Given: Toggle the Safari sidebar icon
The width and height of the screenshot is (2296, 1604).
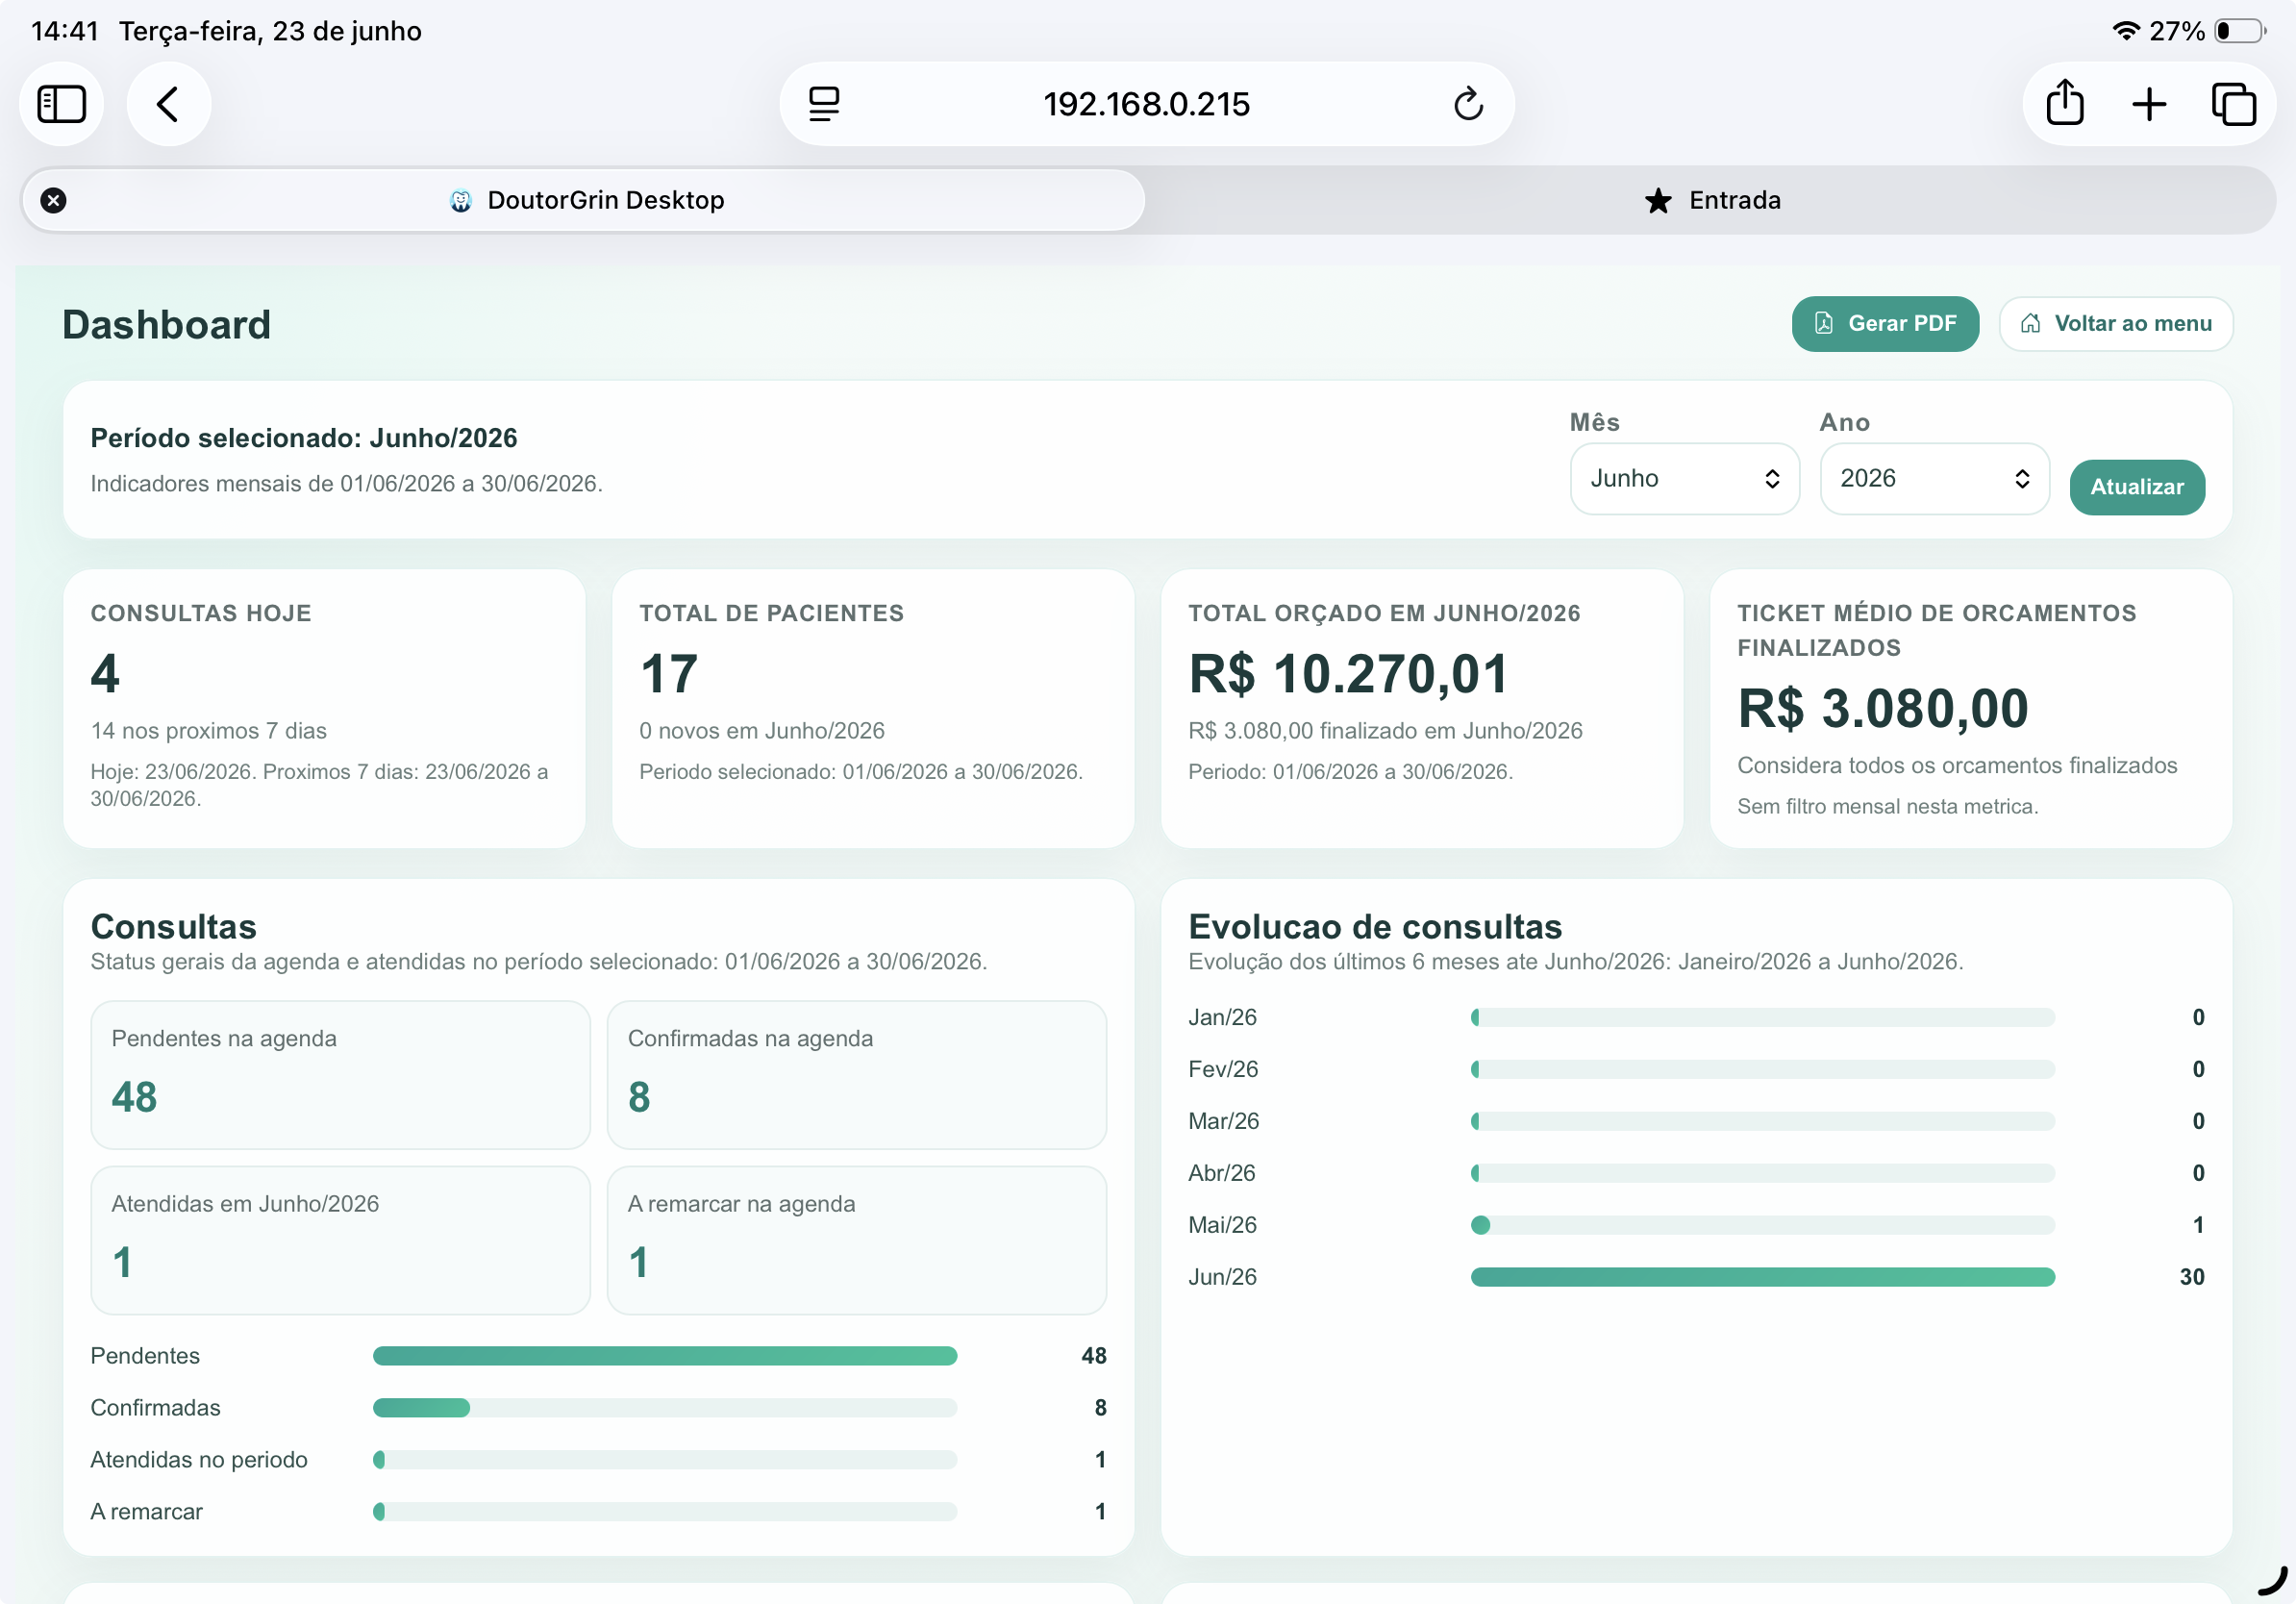Looking at the screenshot, I should point(61,104).
